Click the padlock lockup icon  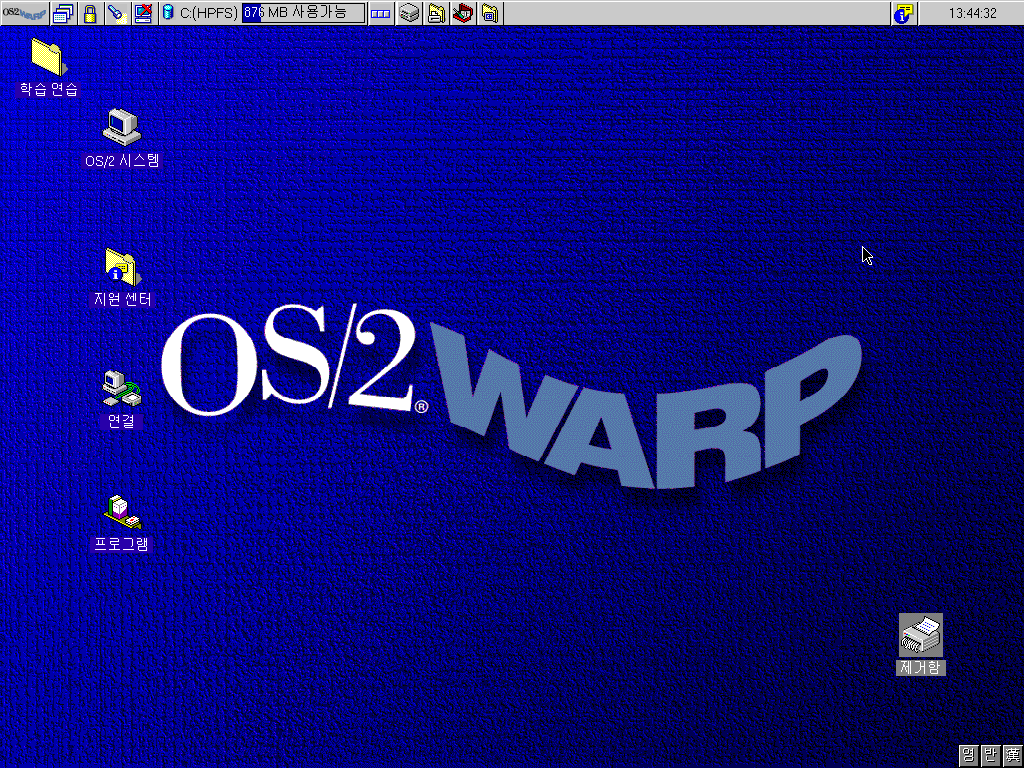(x=90, y=13)
